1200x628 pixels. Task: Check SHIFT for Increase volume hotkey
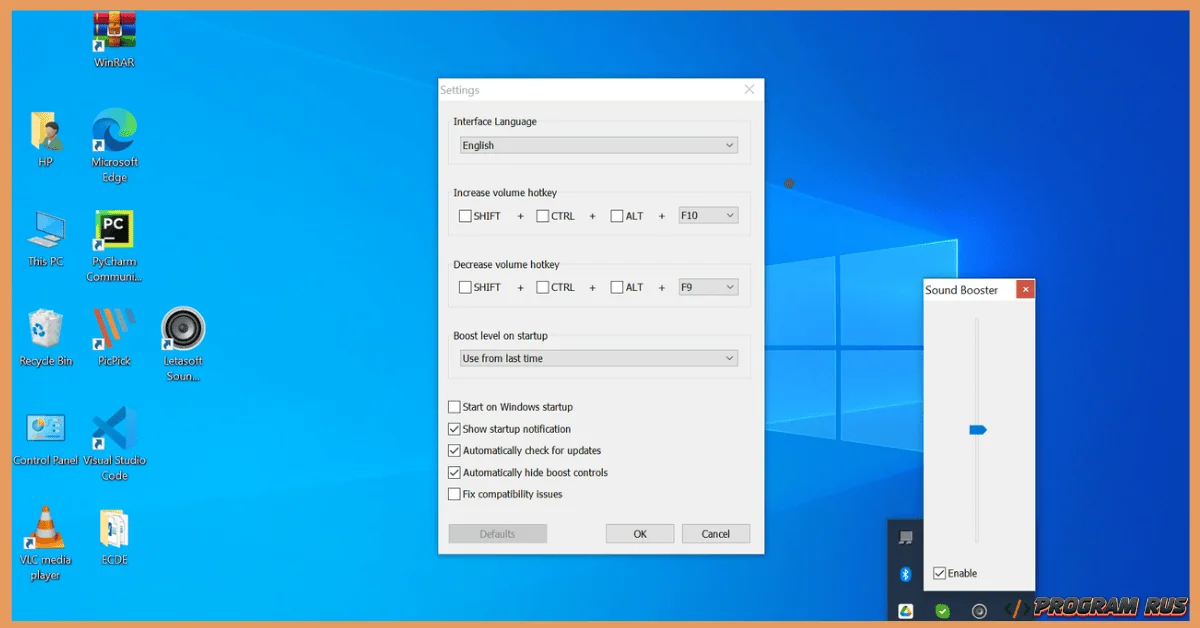465,216
